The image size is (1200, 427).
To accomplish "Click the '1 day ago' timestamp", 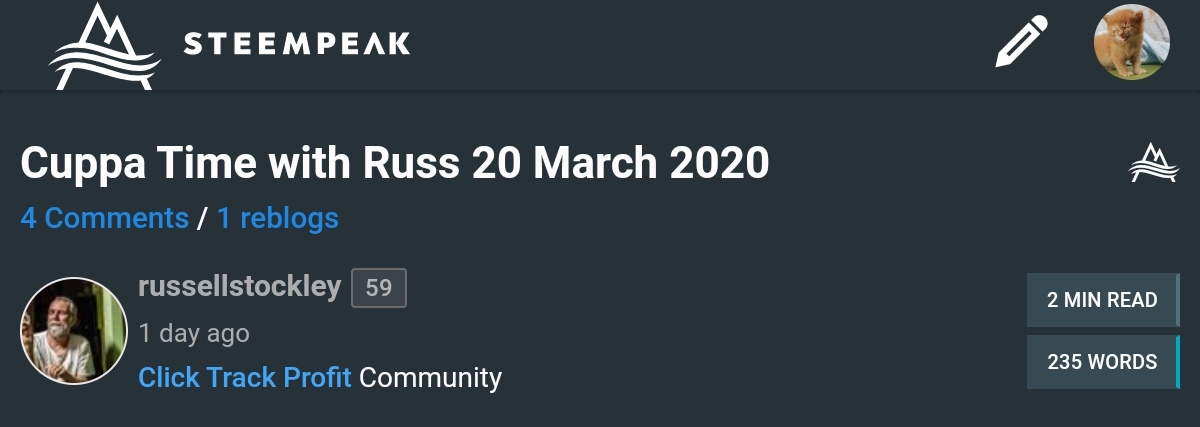I will point(193,333).
